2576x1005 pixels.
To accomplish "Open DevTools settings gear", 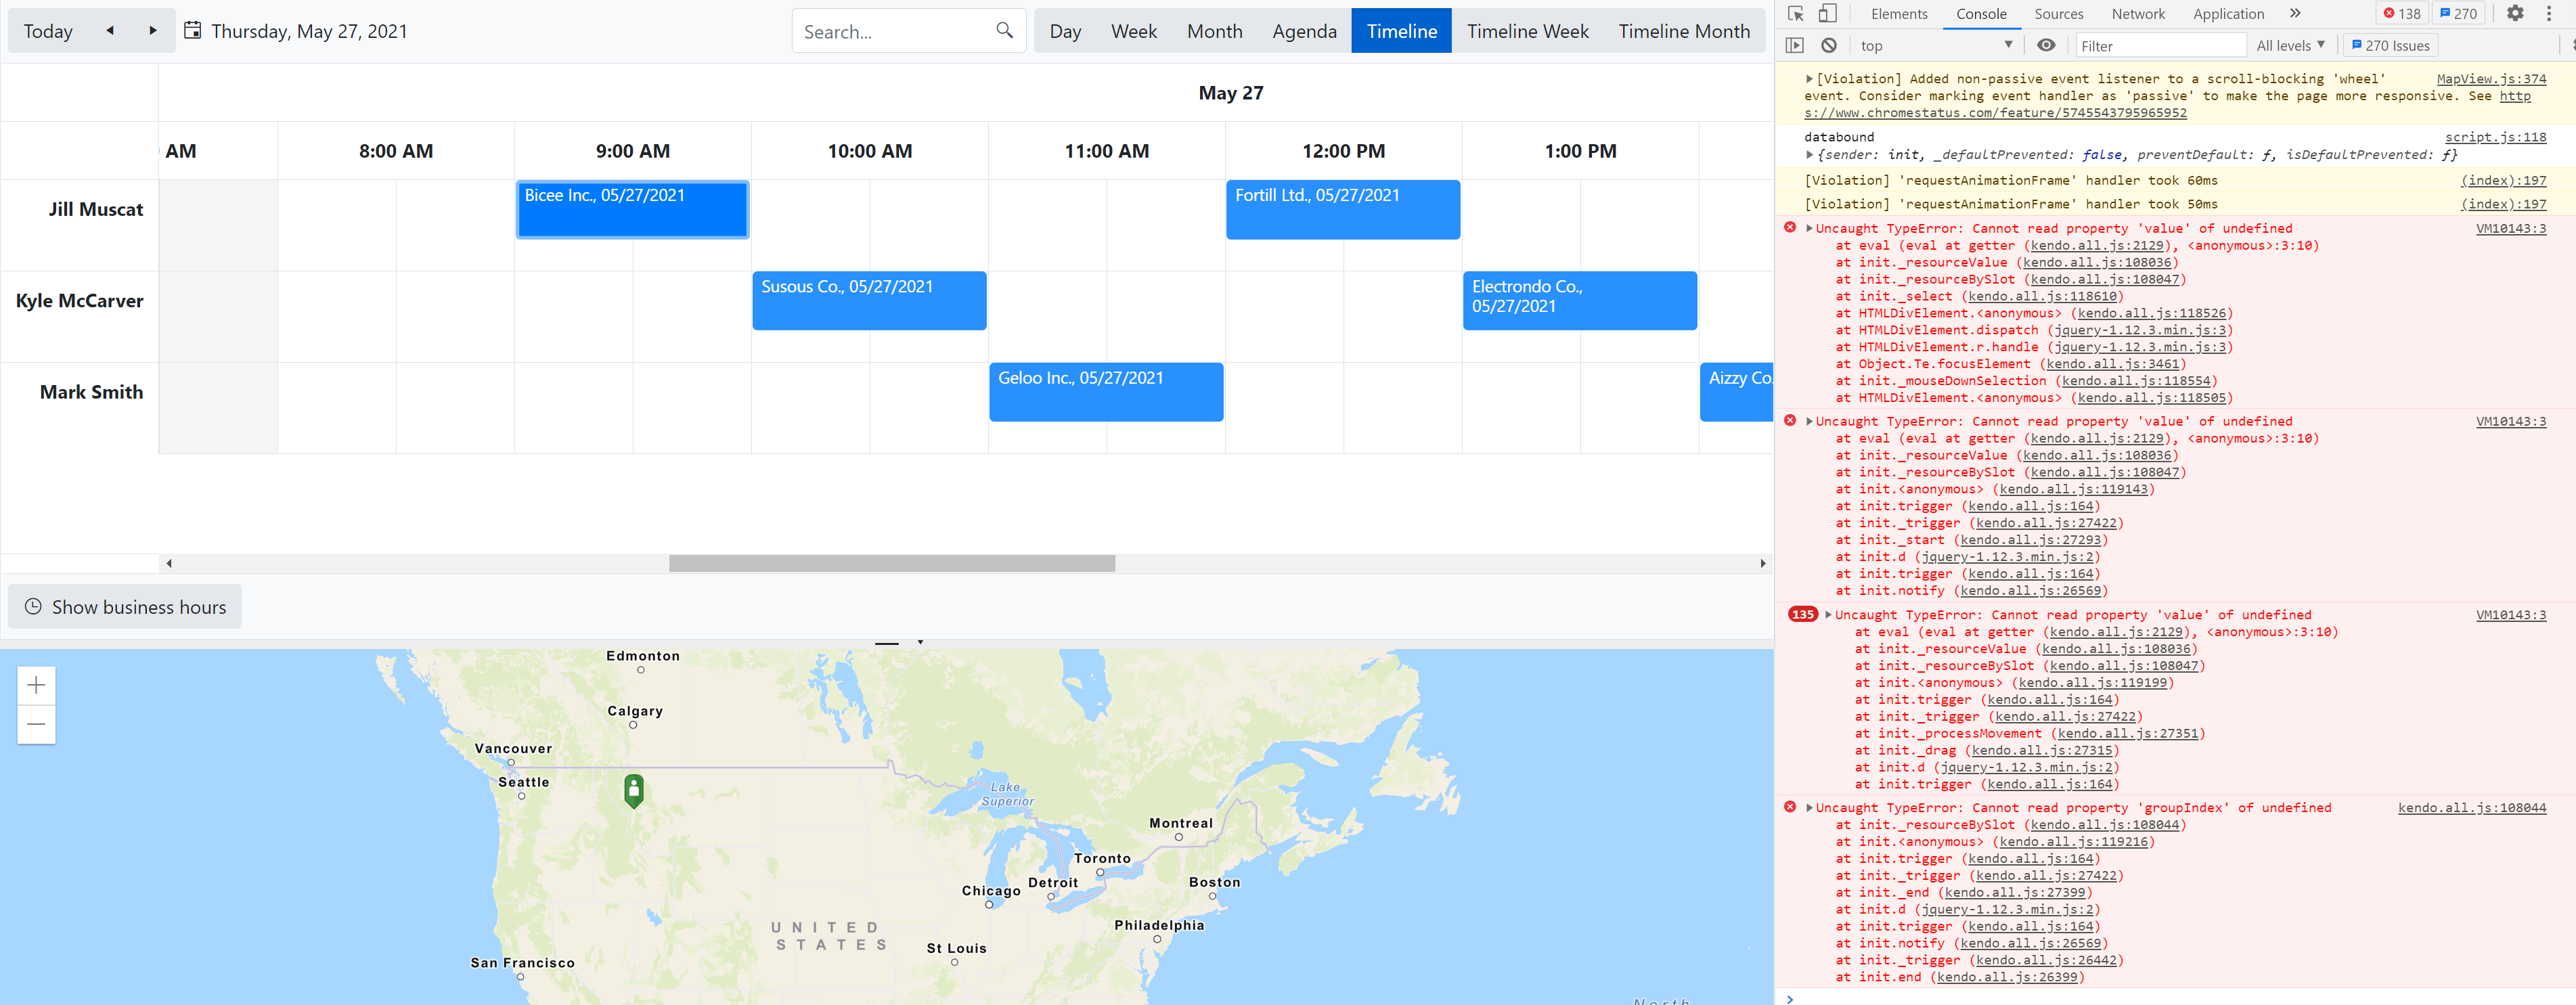I will (x=2515, y=14).
